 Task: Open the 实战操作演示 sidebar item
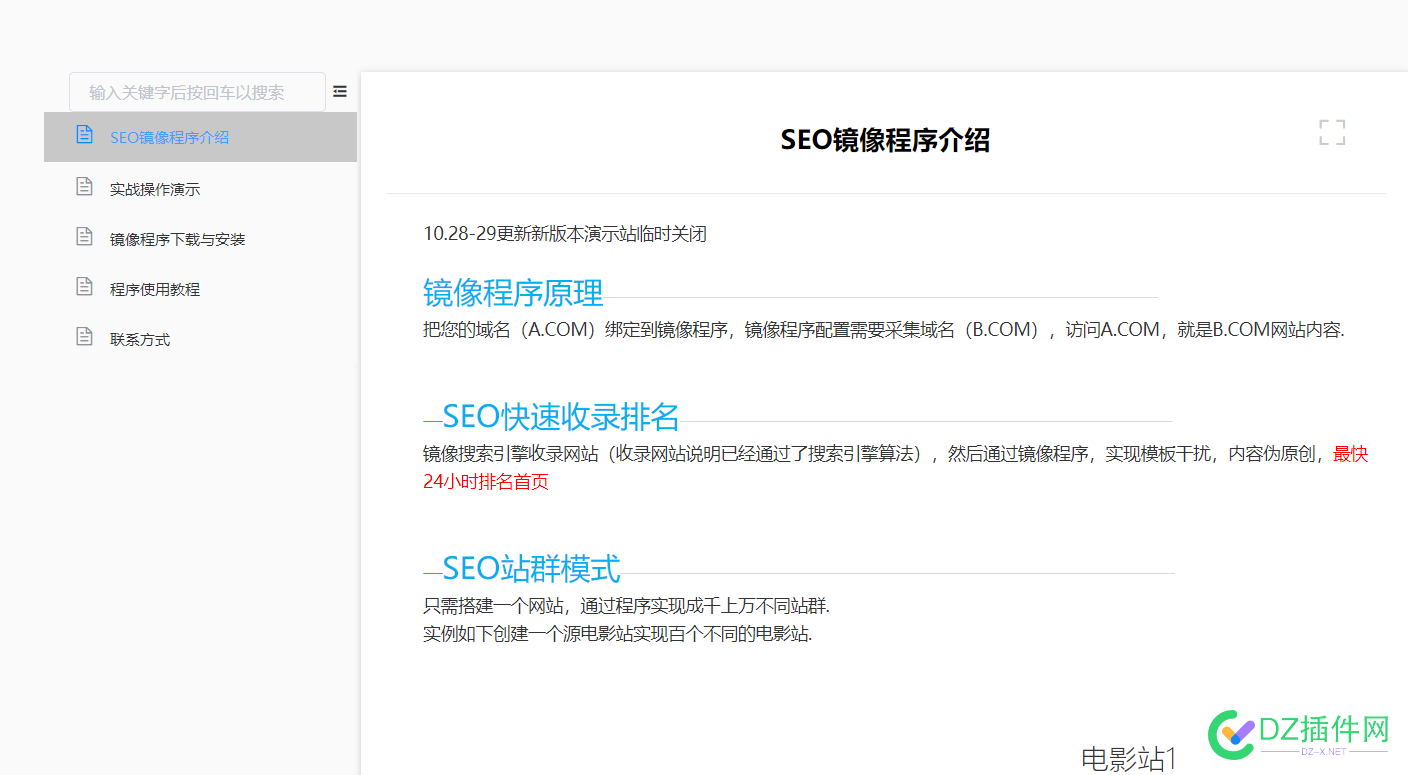coord(200,189)
